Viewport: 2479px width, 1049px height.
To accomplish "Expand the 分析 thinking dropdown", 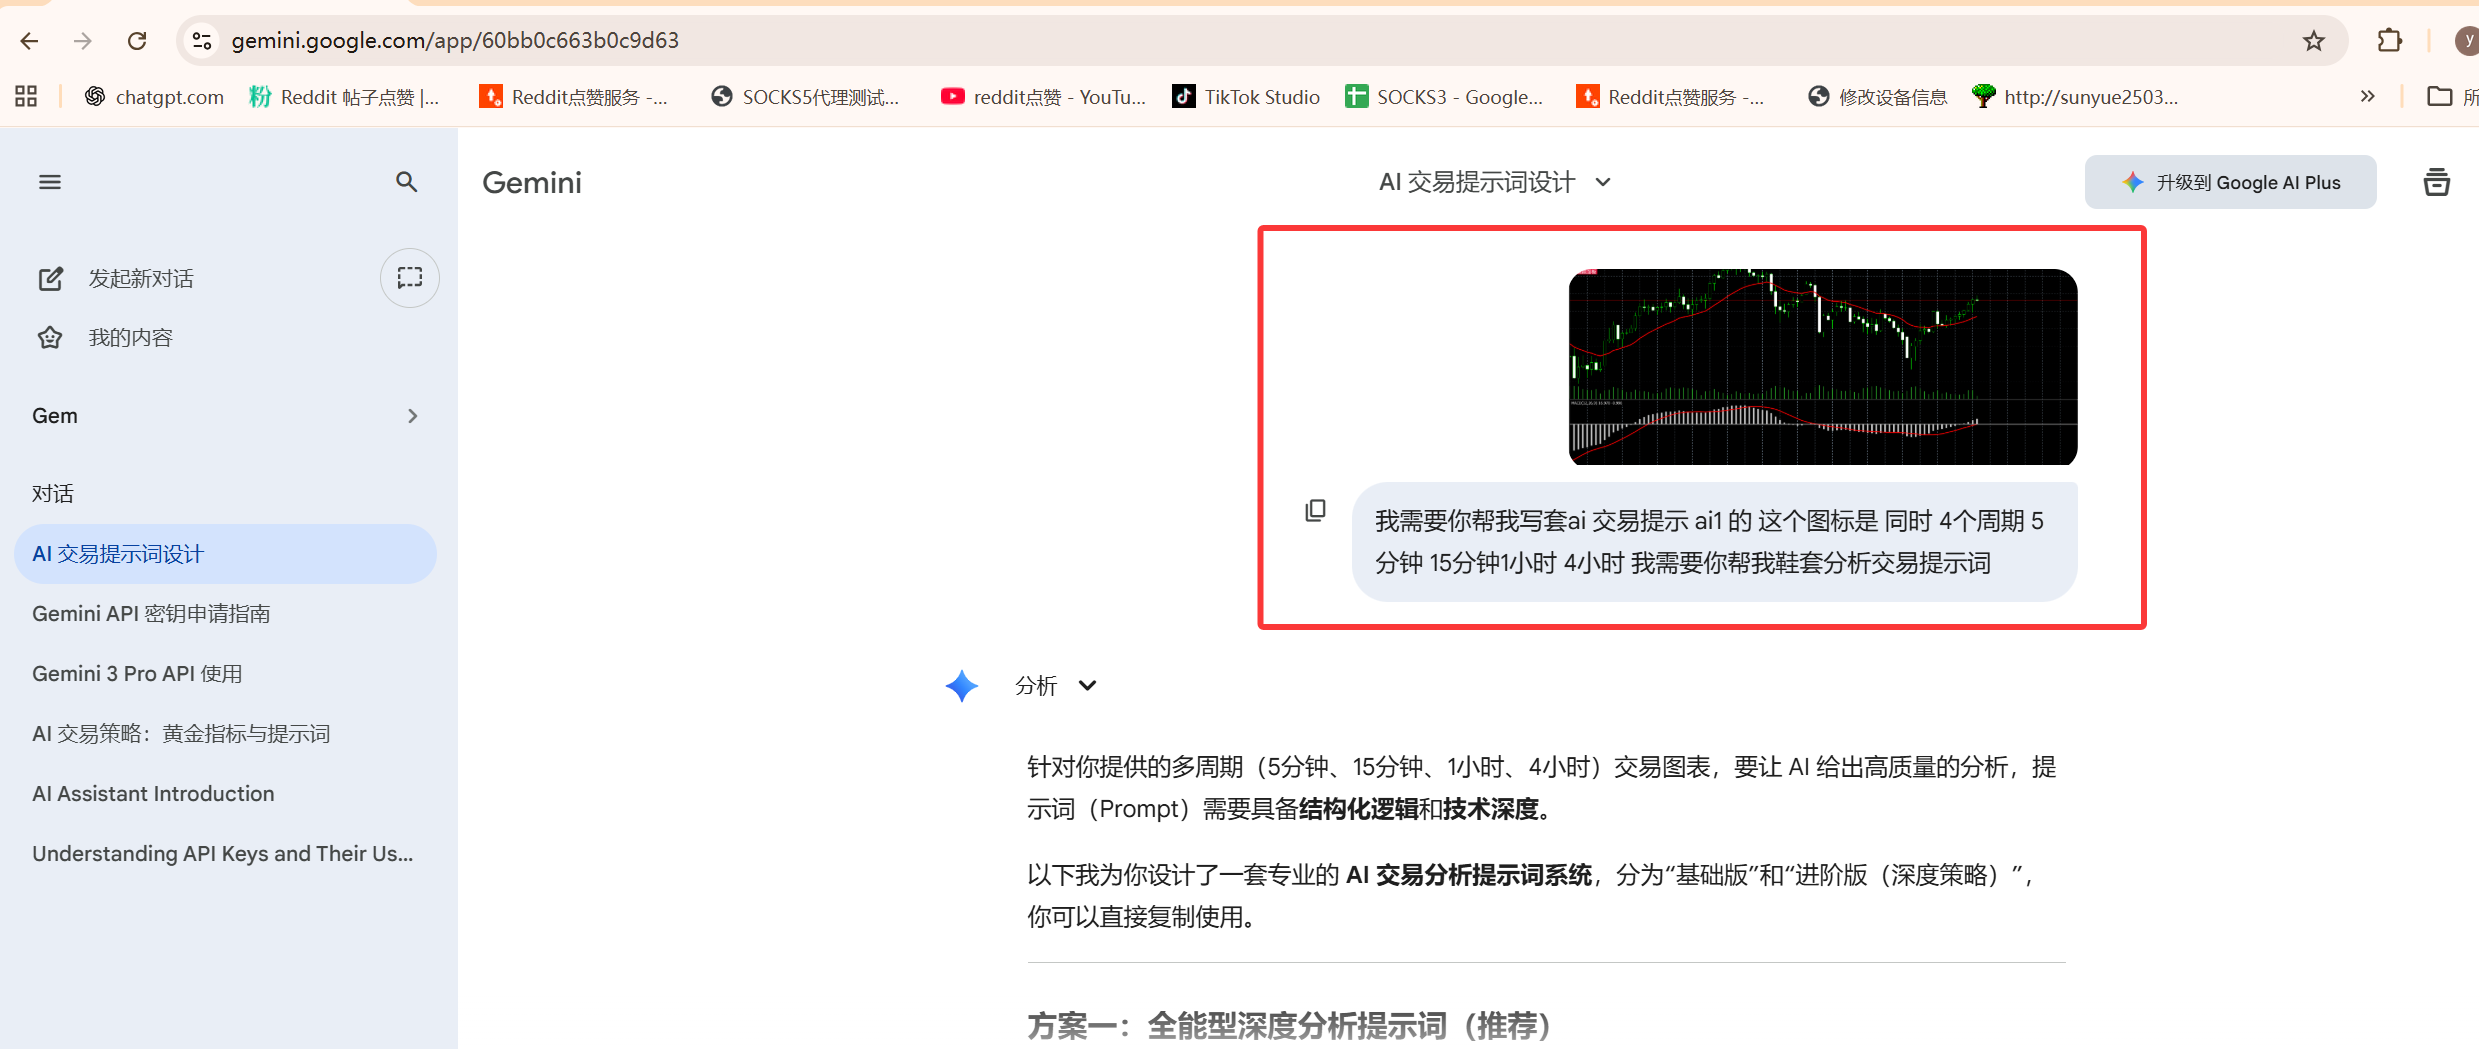I will tap(1056, 686).
